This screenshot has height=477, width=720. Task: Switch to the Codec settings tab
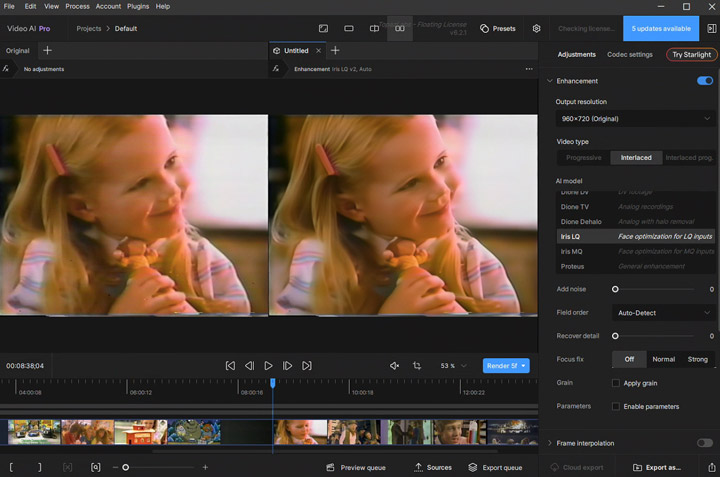(x=630, y=54)
